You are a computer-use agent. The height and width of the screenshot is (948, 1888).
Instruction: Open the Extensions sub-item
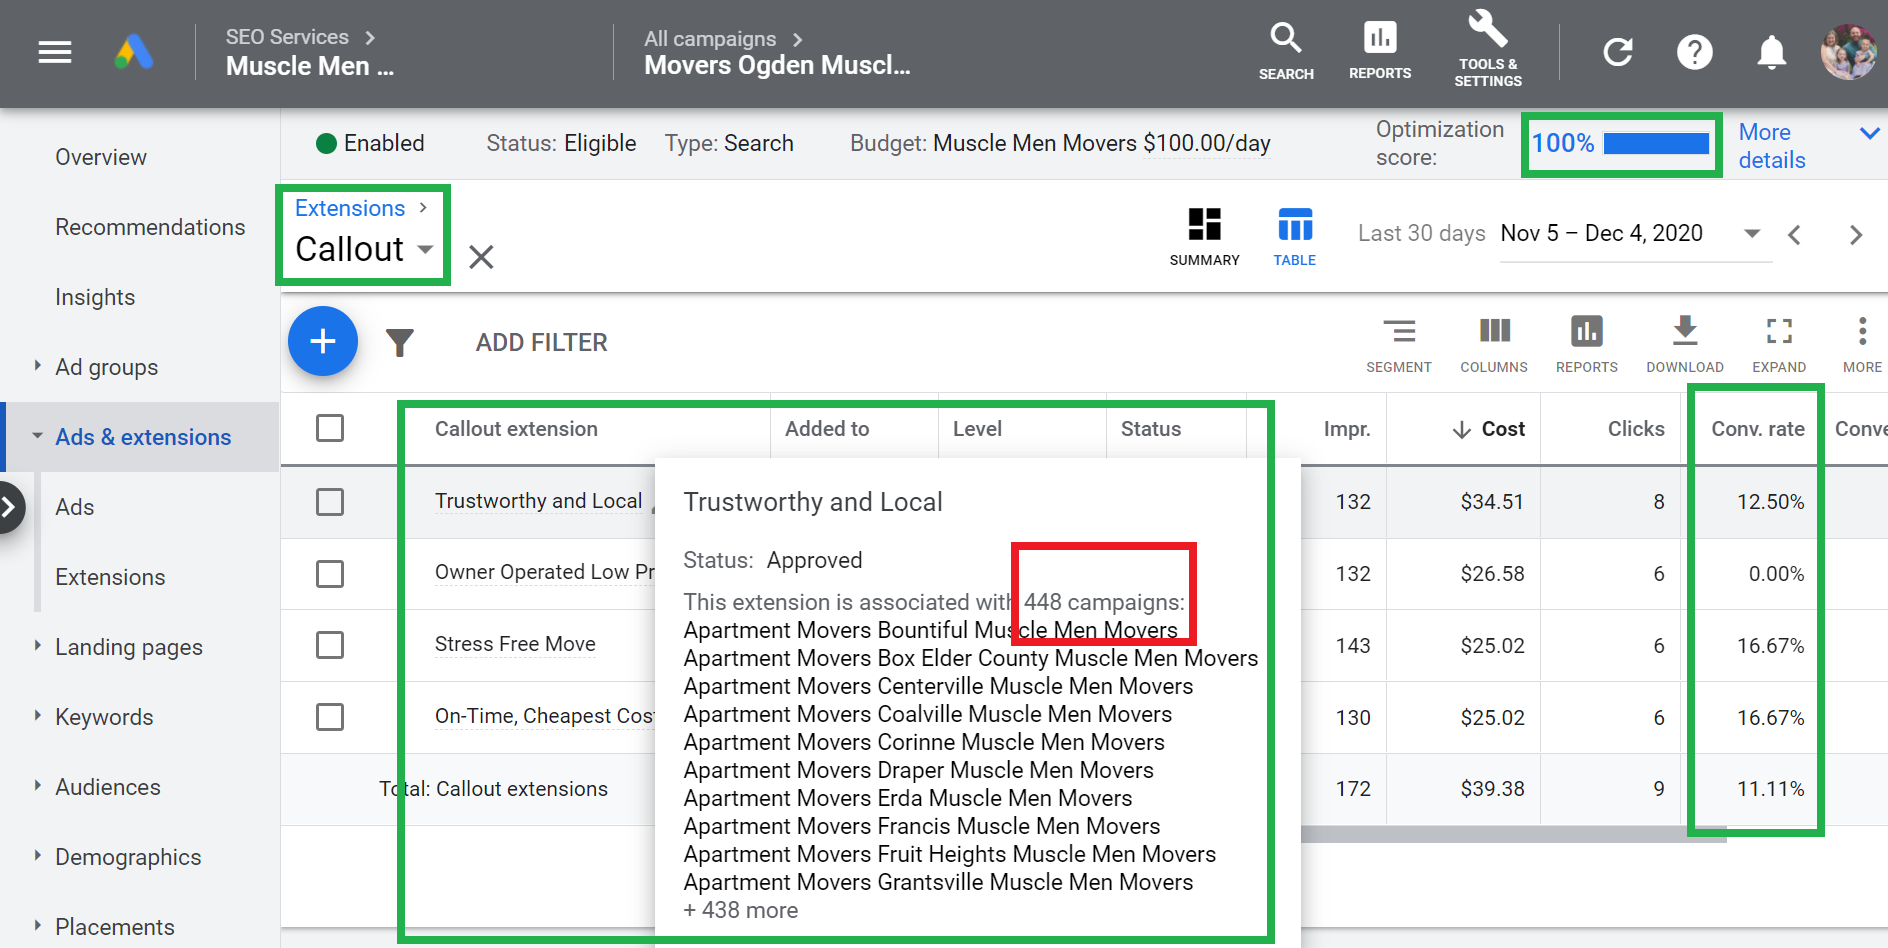click(x=110, y=577)
